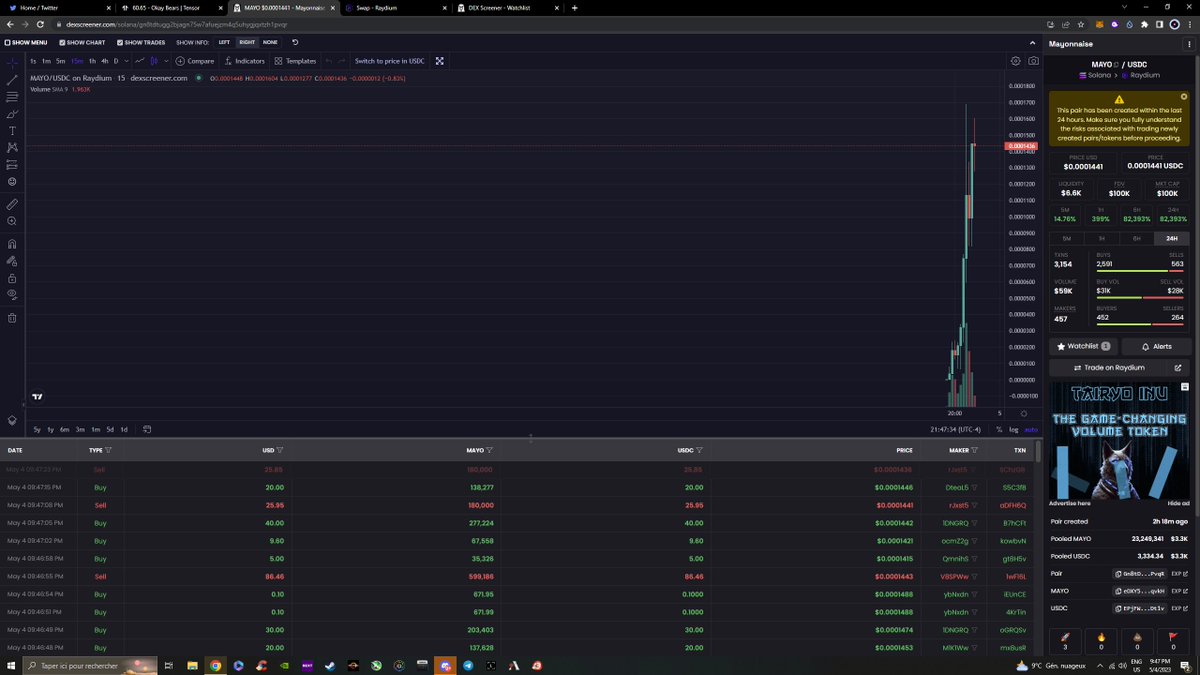The image size is (1200, 675).
Task: Open Raydium trade in new window icon
Action: [1178, 367]
